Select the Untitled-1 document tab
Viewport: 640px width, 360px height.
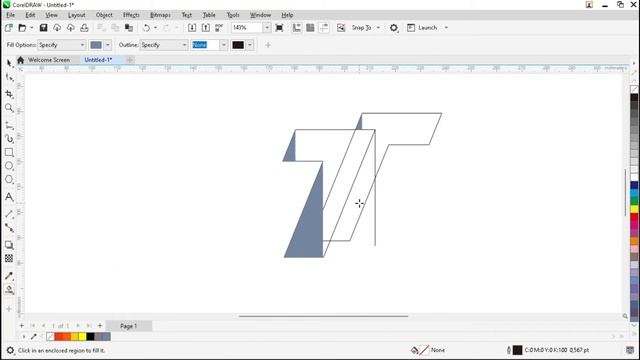click(98, 60)
